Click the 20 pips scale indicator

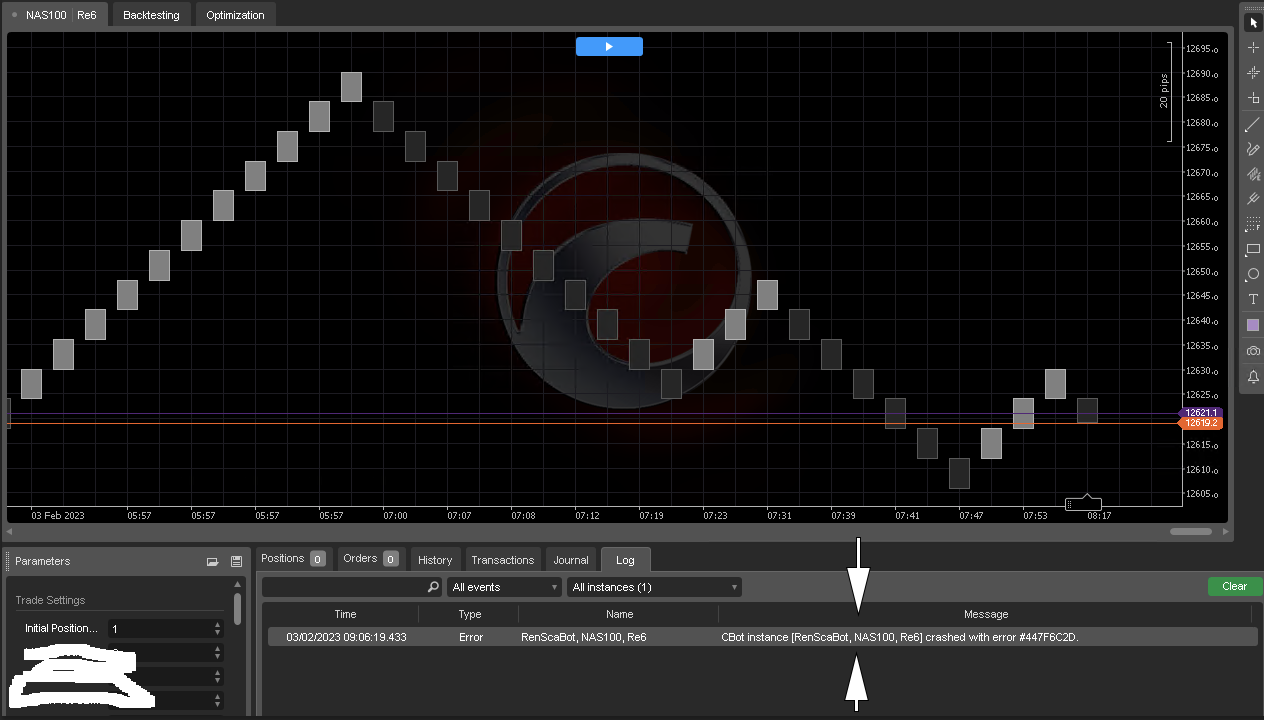click(x=1165, y=91)
